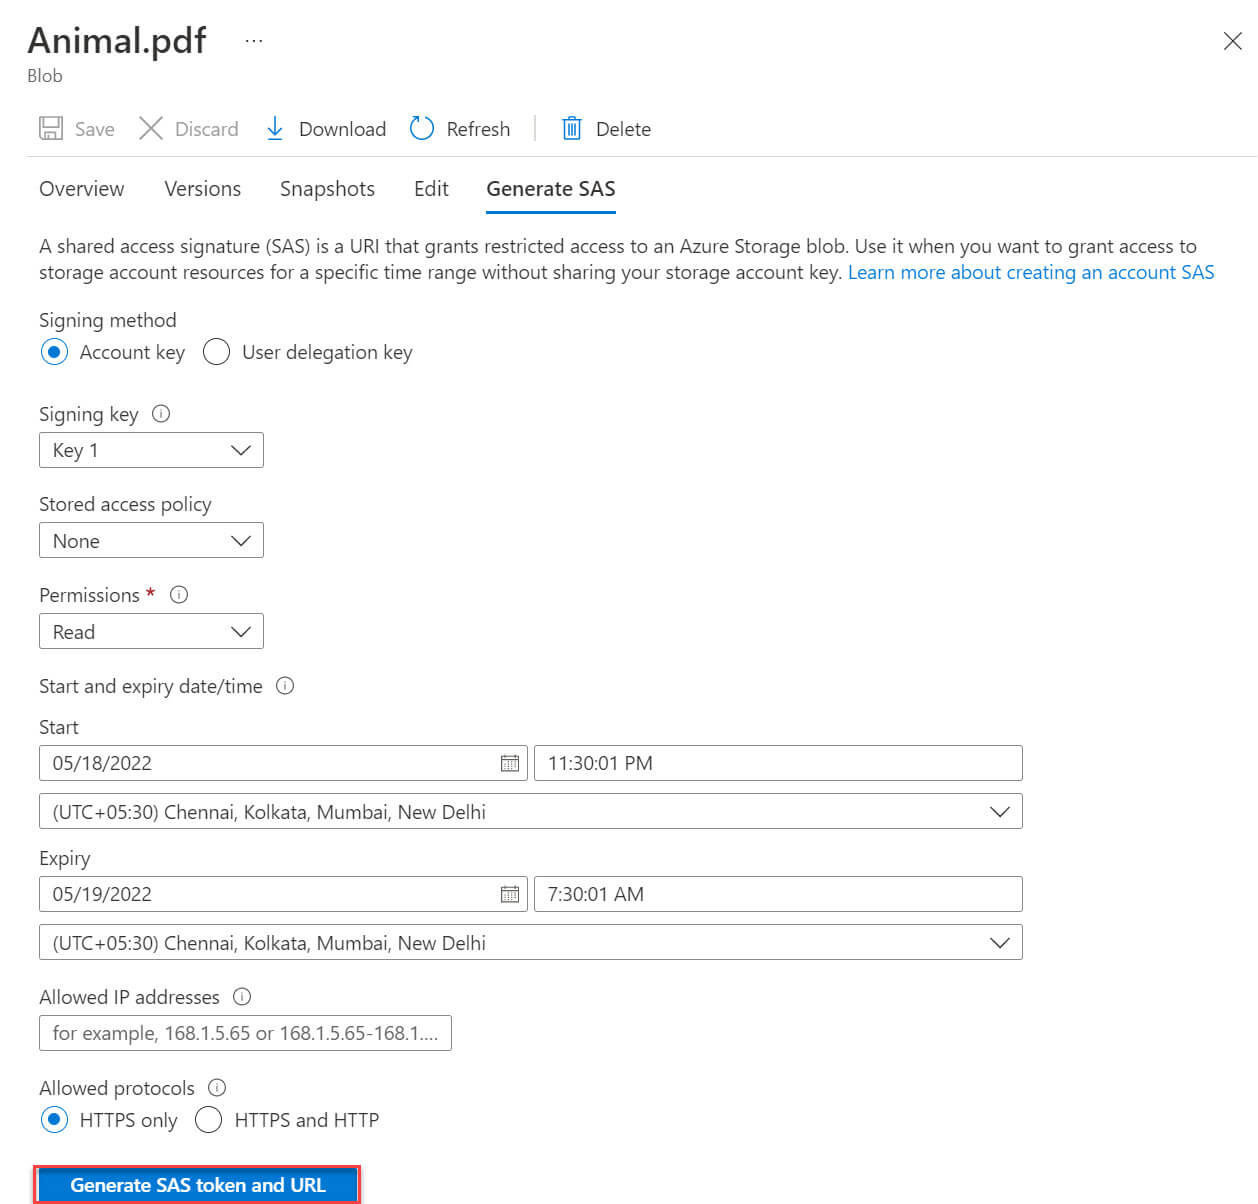Screen dimensions: 1258x1204
Task: Select the Account key signing method
Action: coord(55,352)
